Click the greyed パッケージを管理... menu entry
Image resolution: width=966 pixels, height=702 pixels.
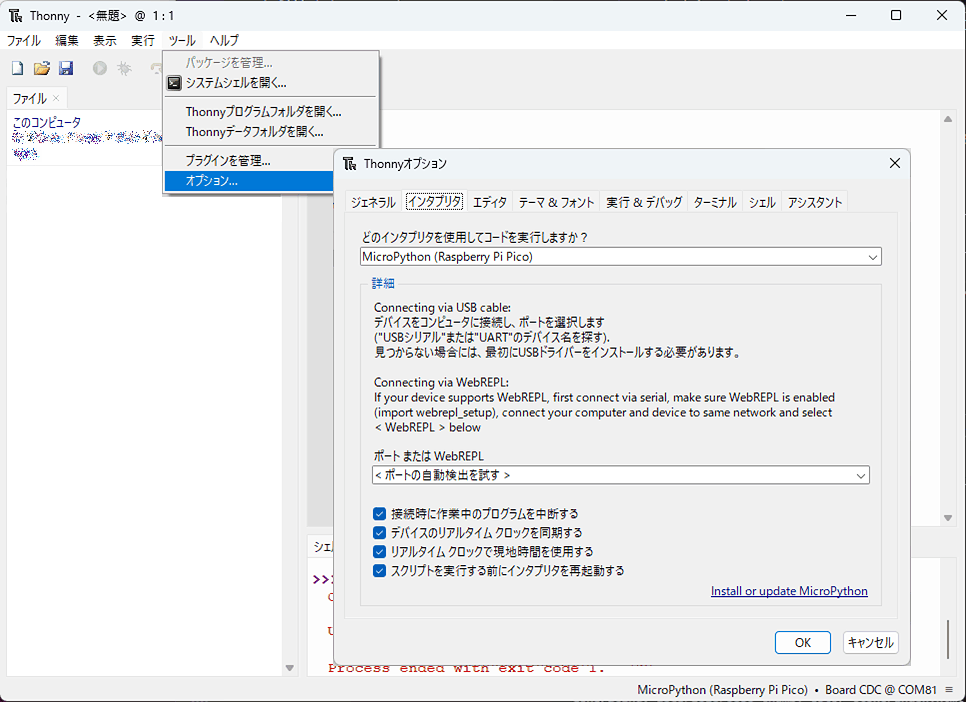pos(270,63)
